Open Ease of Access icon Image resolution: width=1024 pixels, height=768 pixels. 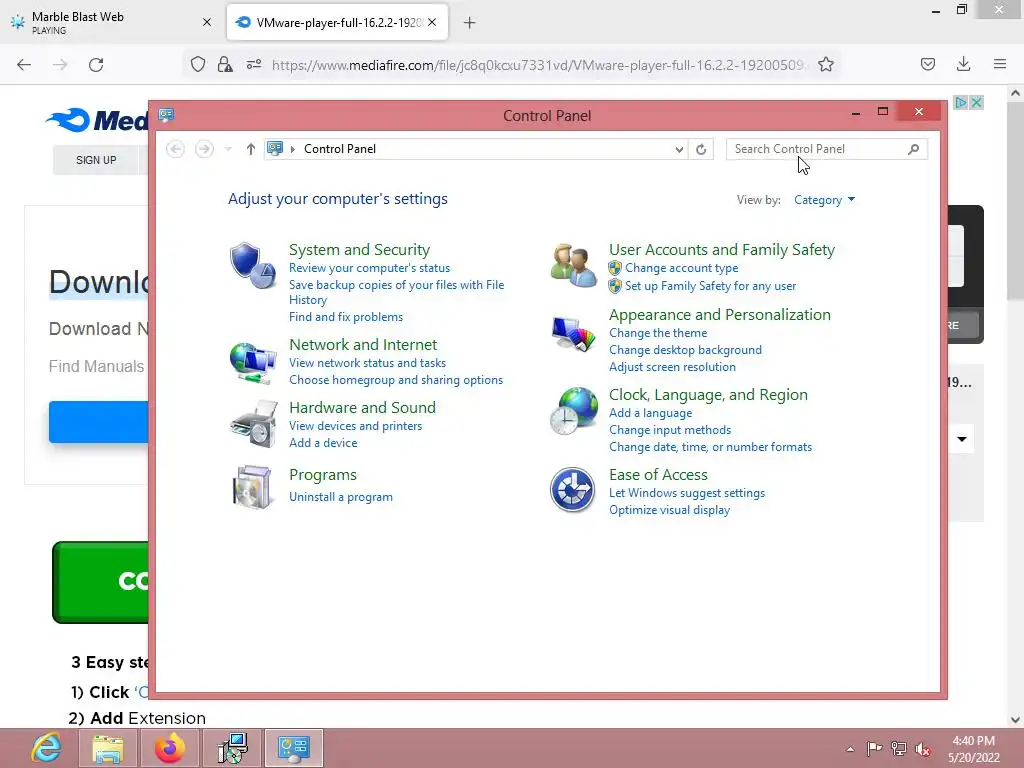[x=573, y=490]
